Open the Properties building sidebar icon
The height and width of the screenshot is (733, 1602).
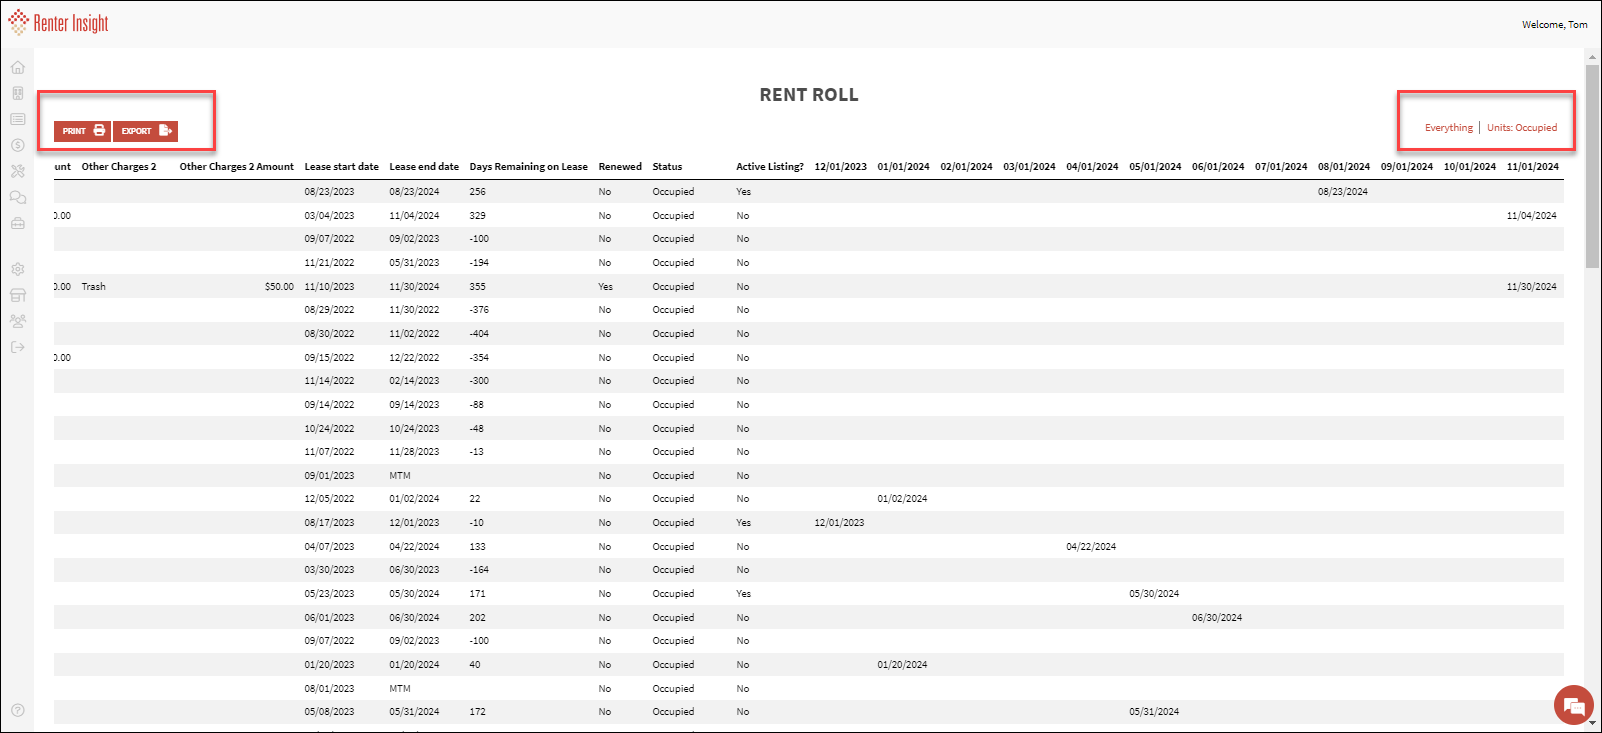coord(18,93)
